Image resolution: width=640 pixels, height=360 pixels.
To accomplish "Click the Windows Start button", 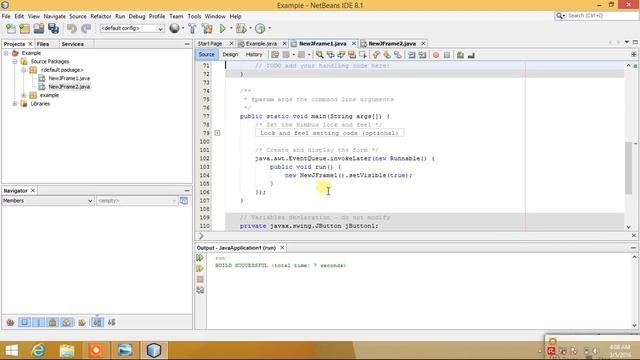I will [x=11, y=350].
